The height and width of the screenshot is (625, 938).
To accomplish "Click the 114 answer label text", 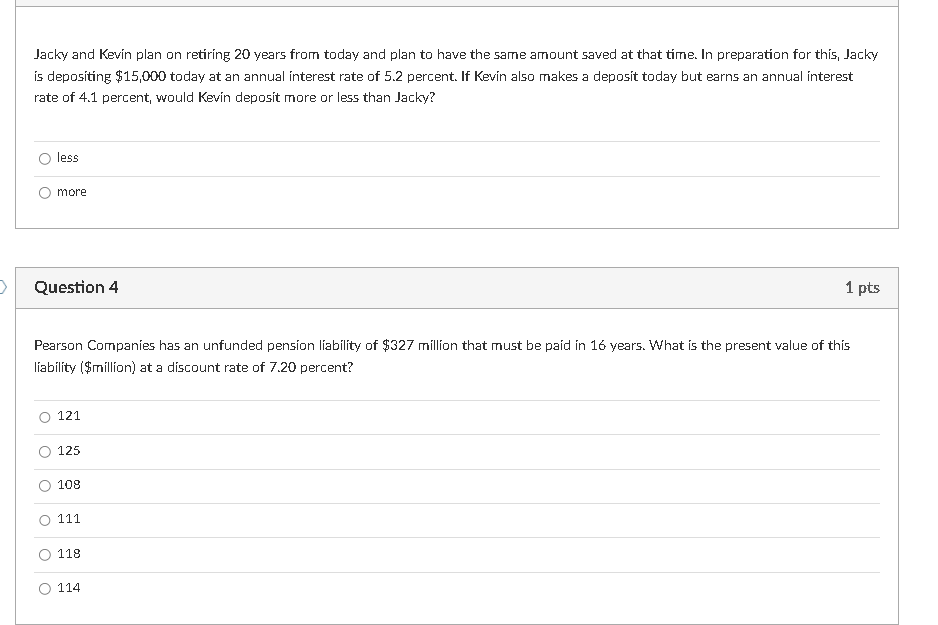I will pyautogui.click(x=68, y=588).
